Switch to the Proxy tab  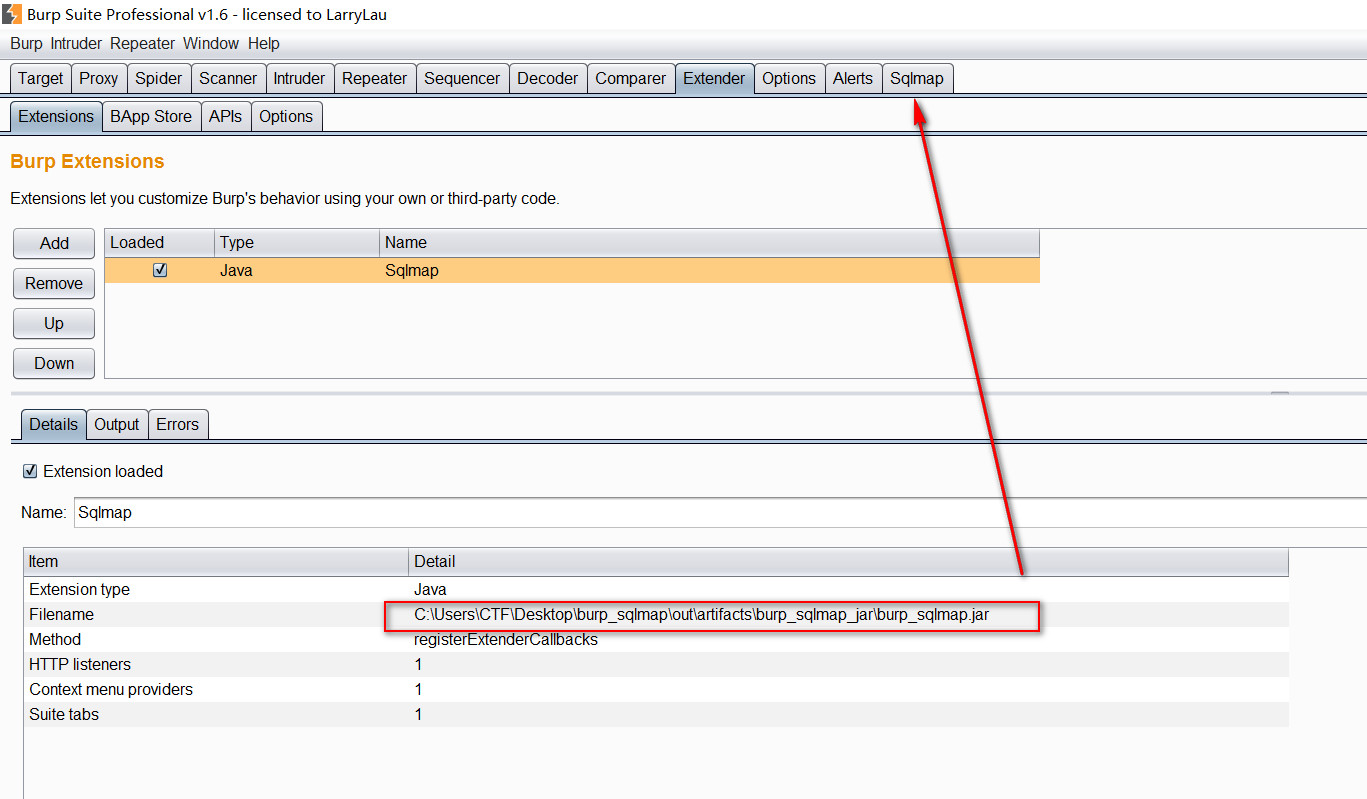(99, 78)
